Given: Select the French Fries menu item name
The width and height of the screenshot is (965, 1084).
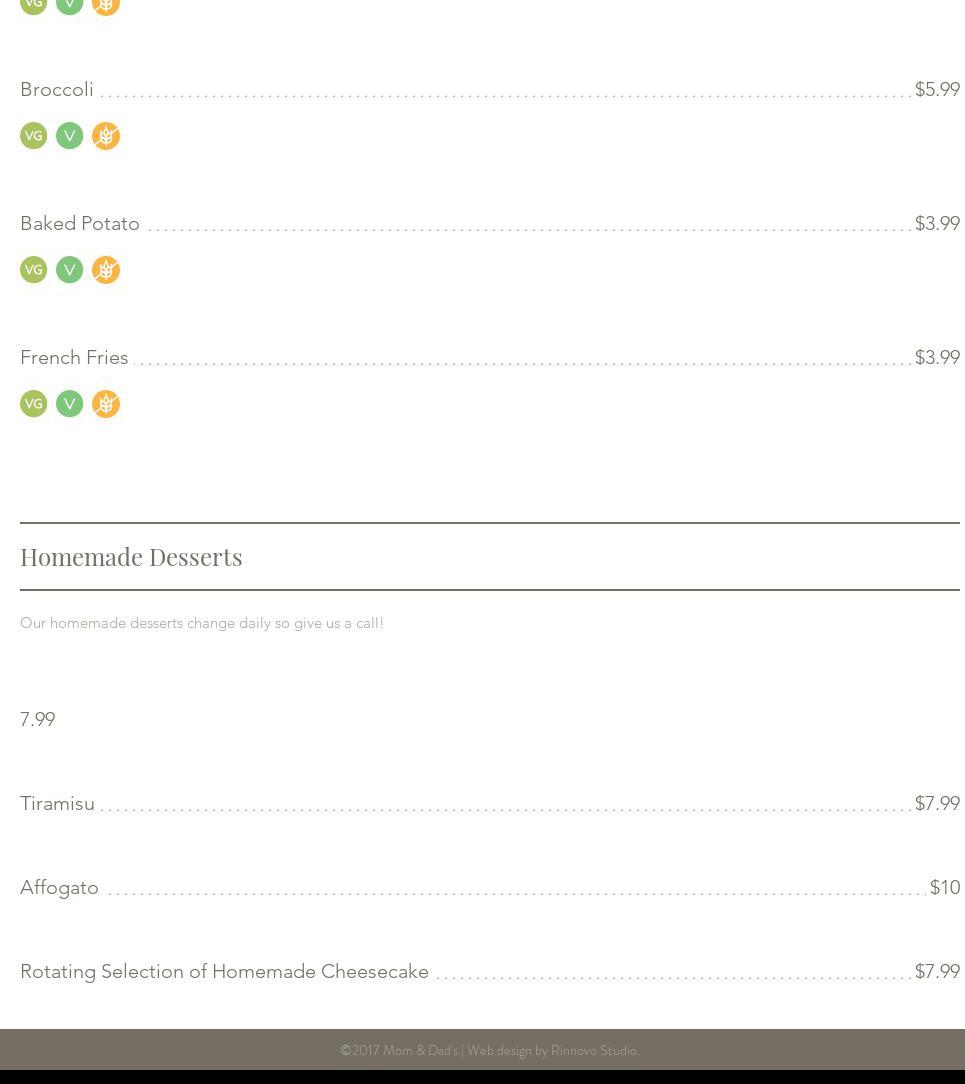Looking at the screenshot, I should [74, 357].
